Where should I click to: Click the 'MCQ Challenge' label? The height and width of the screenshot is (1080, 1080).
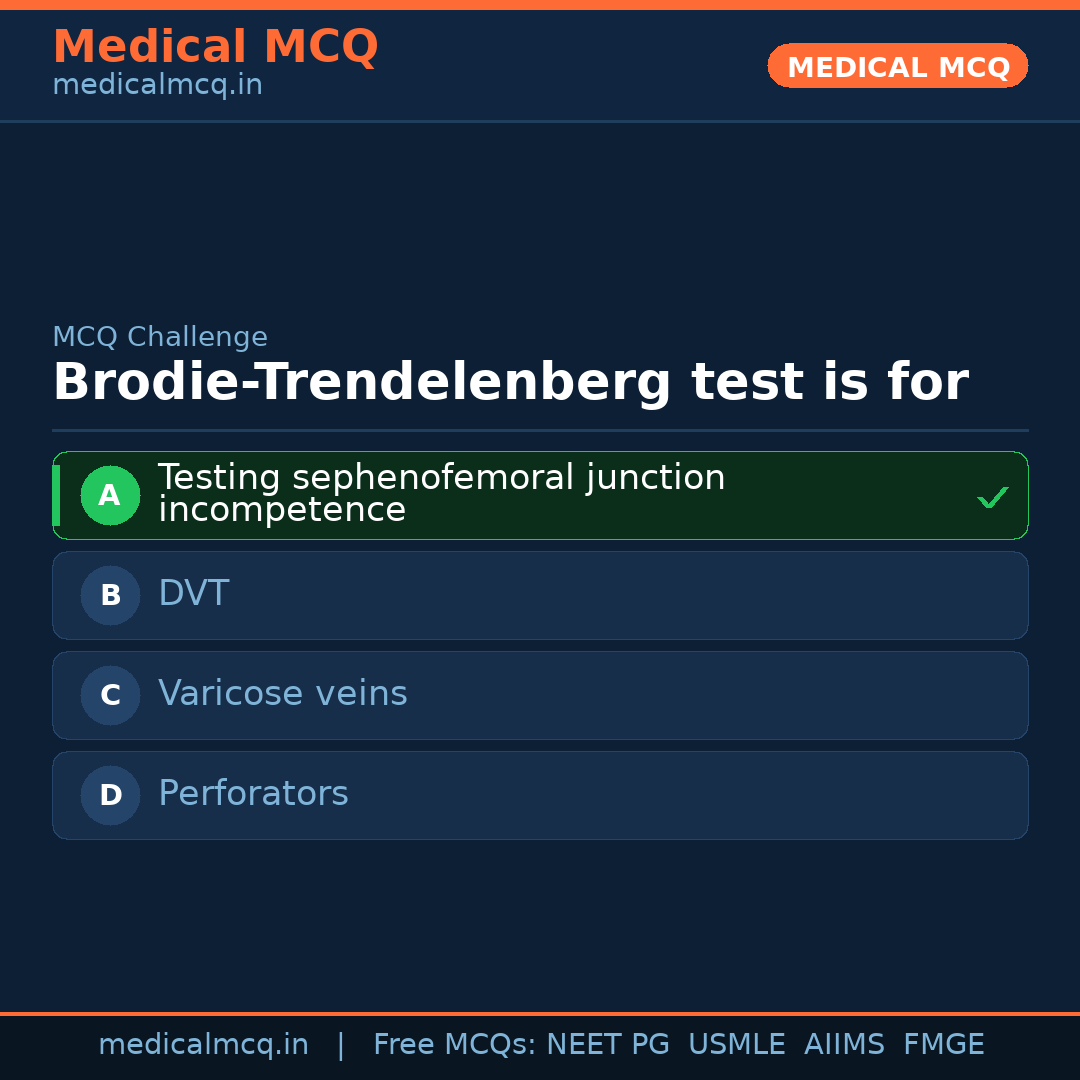(160, 338)
